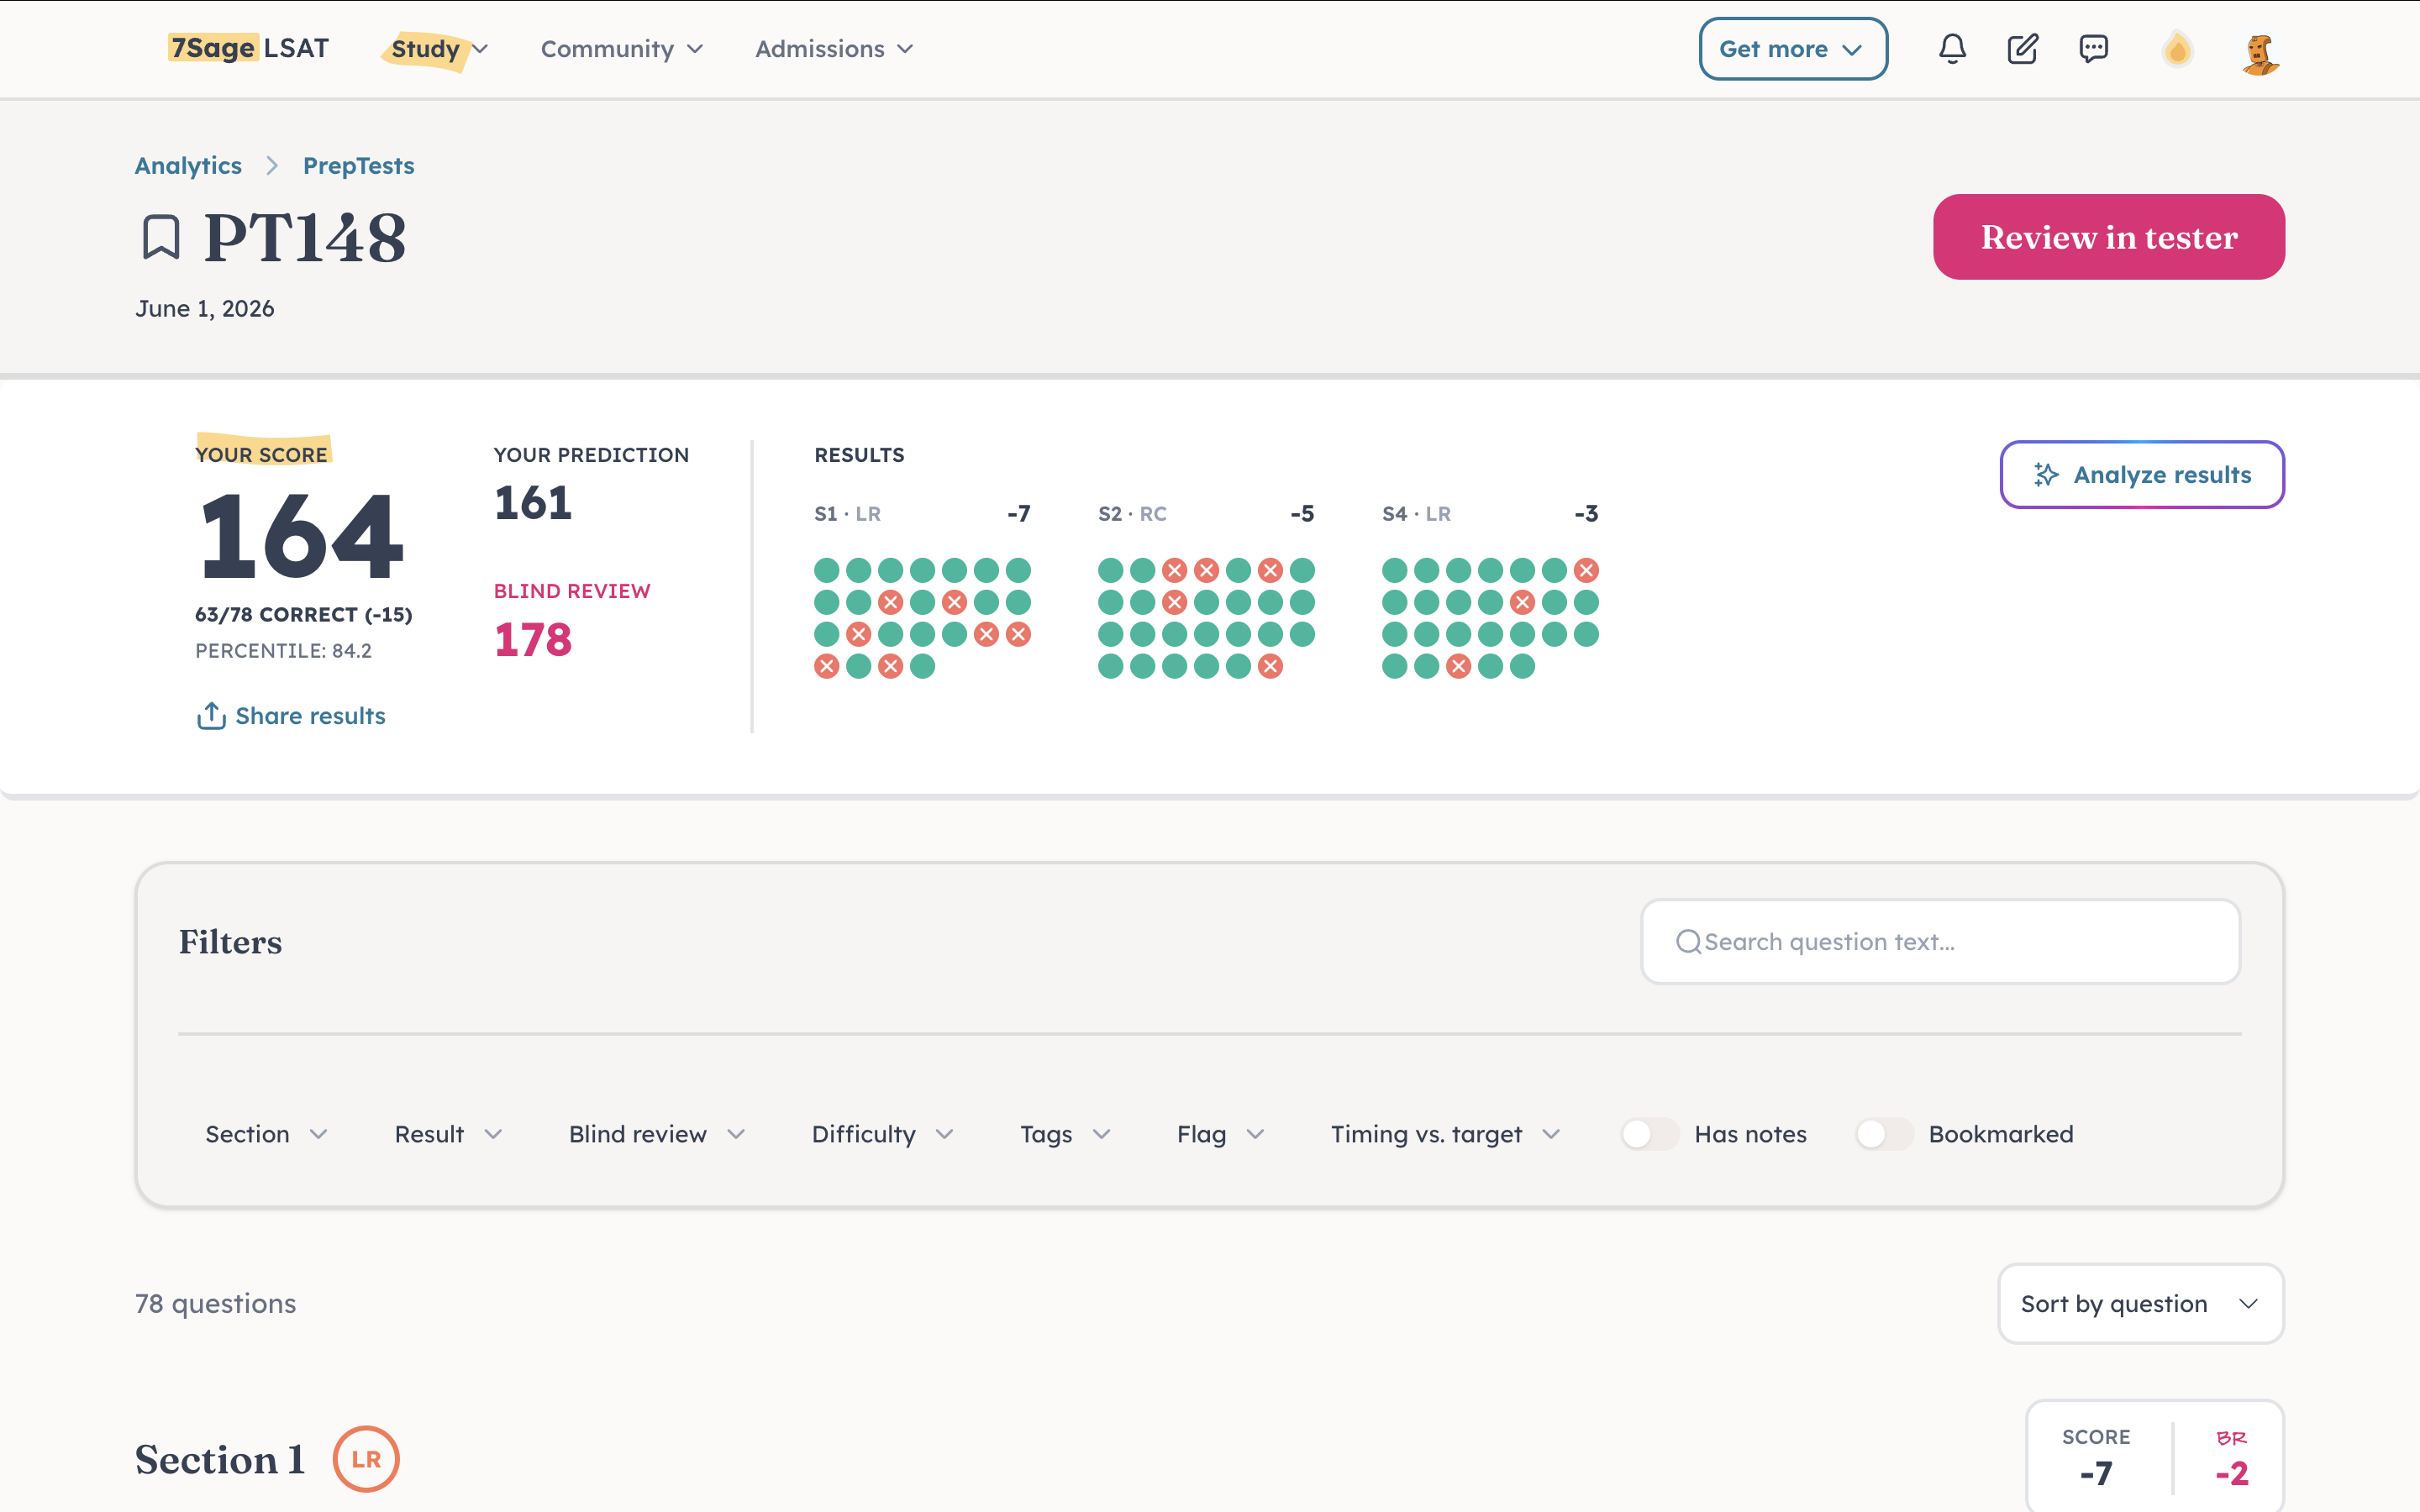Toggle the Has notes switch
The width and height of the screenshot is (2420, 1512).
pyautogui.click(x=1649, y=1134)
